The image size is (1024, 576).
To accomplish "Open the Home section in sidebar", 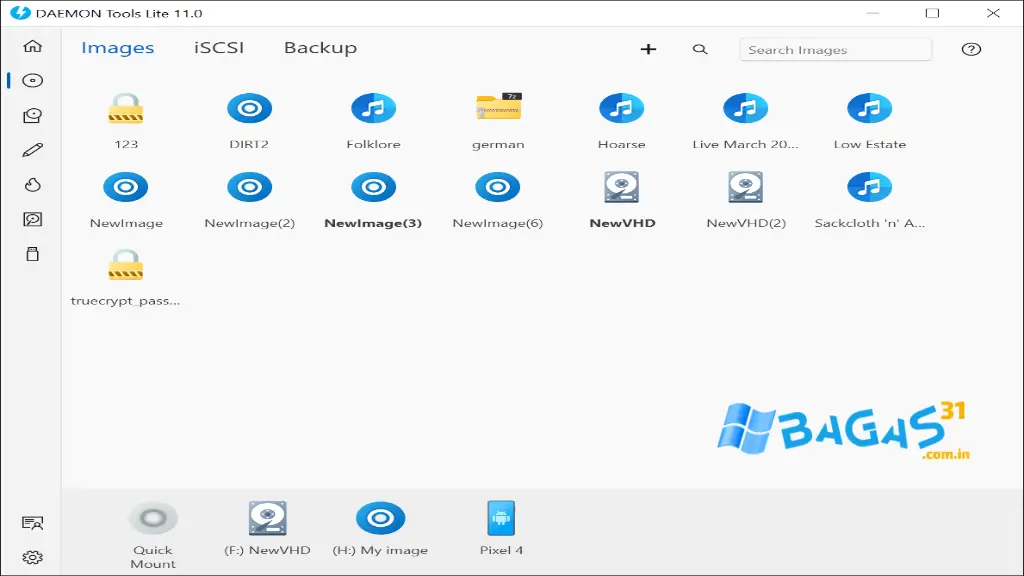I will (33, 46).
